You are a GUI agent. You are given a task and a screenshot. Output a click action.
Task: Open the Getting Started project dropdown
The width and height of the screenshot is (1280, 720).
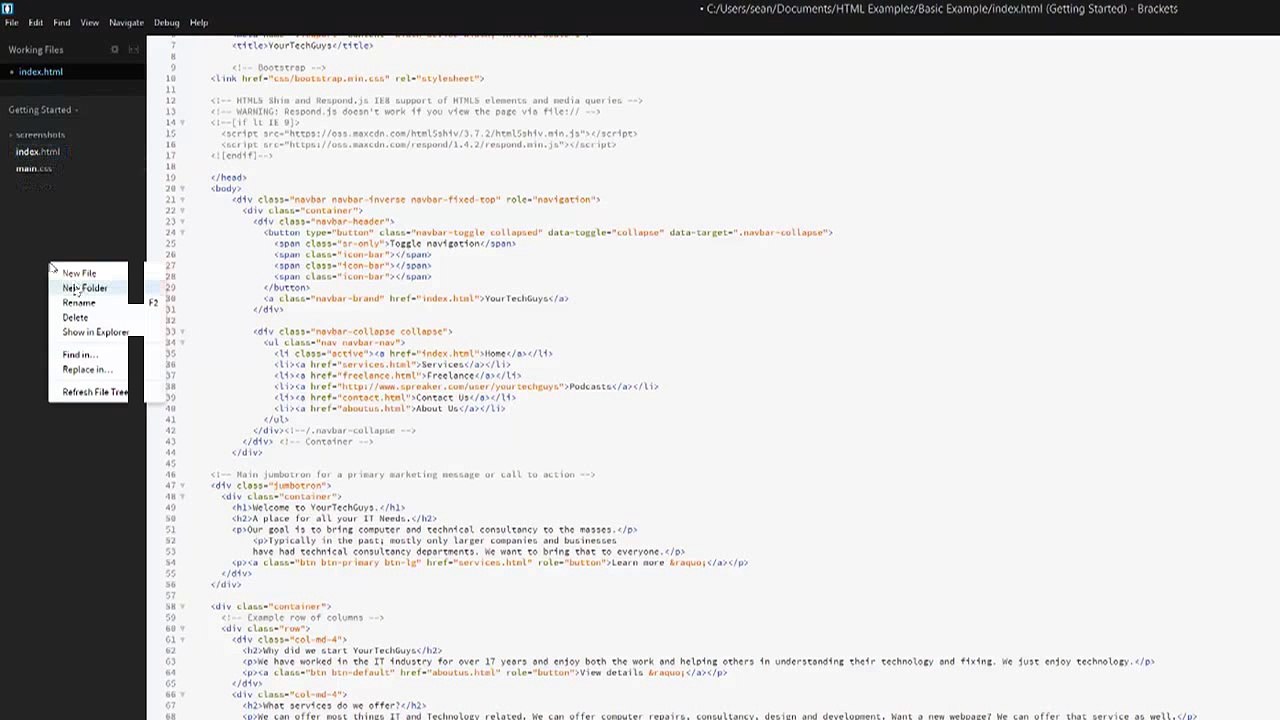[x=43, y=110]
